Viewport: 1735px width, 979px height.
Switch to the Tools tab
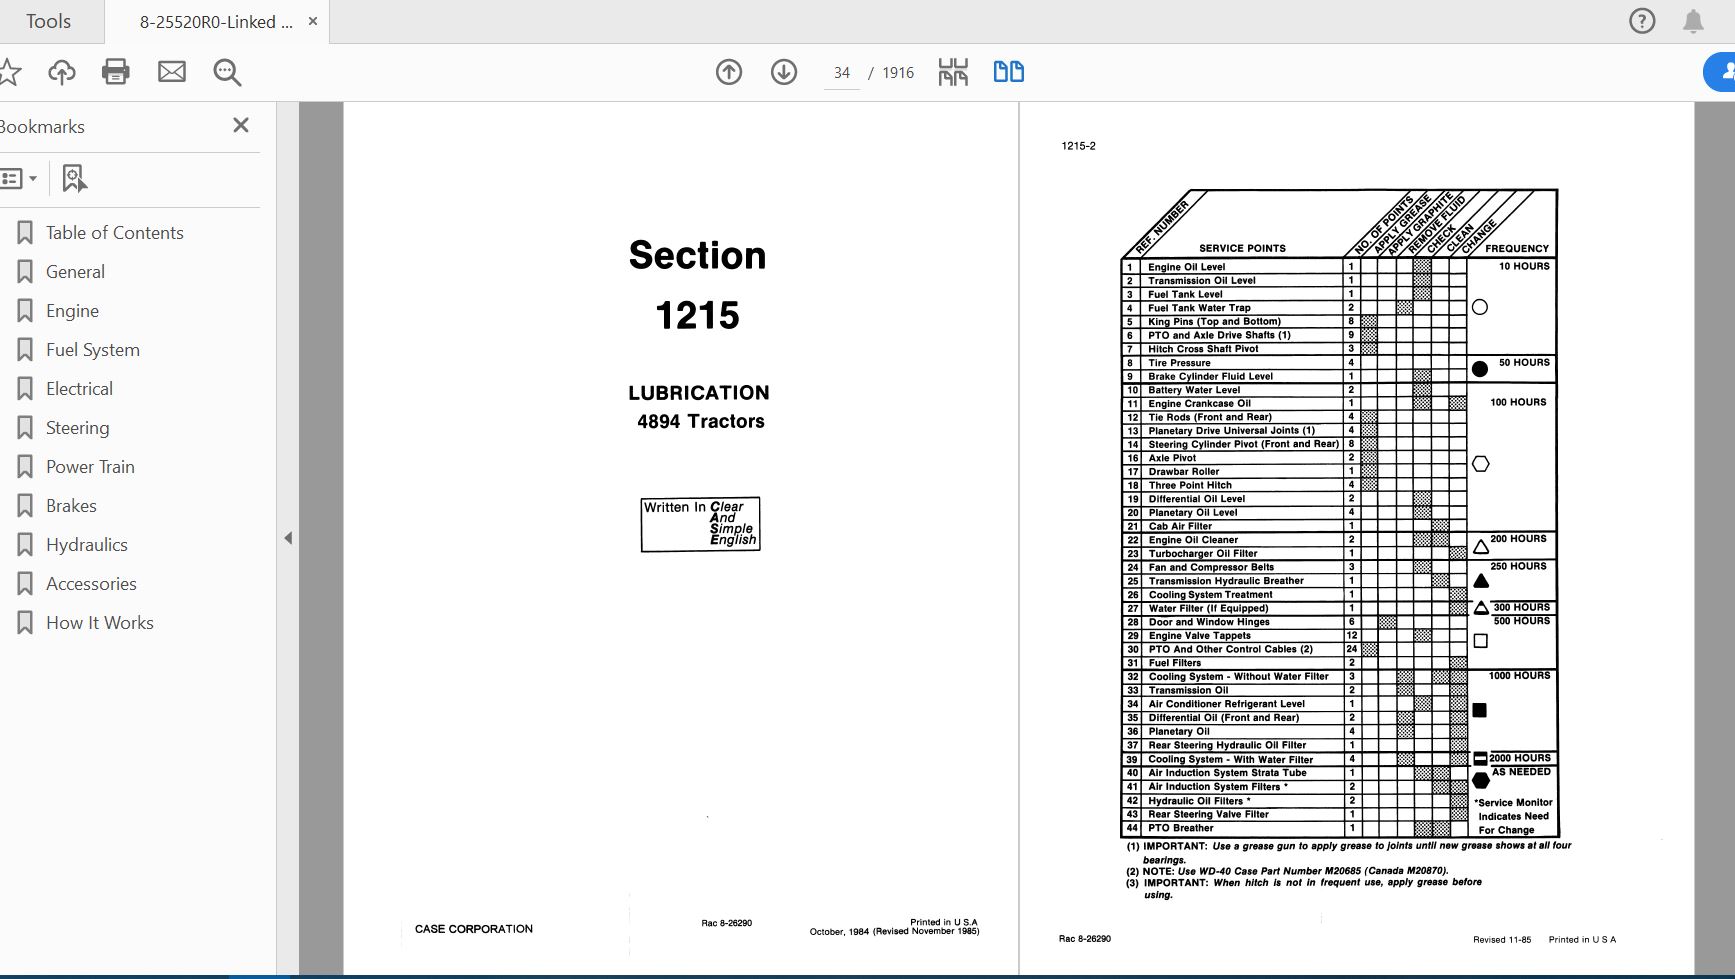pos(47,20)
